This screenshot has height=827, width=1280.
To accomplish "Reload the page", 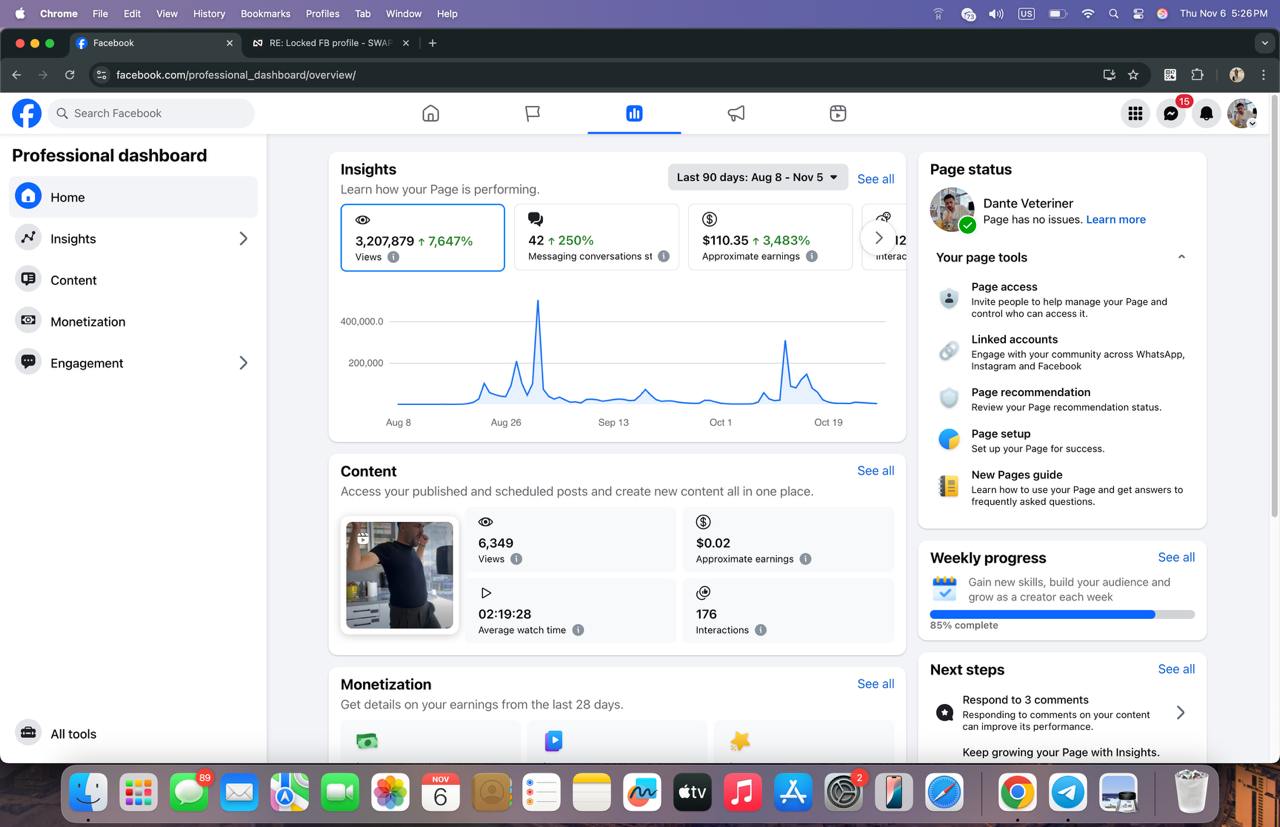I will point(69,74).
